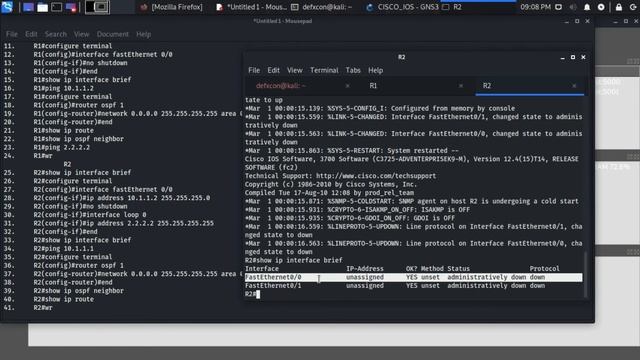The height and width of the screenshot is (360, 640).
Task: Click line 21 'R1#show ip route'
Action: [63, 131]
